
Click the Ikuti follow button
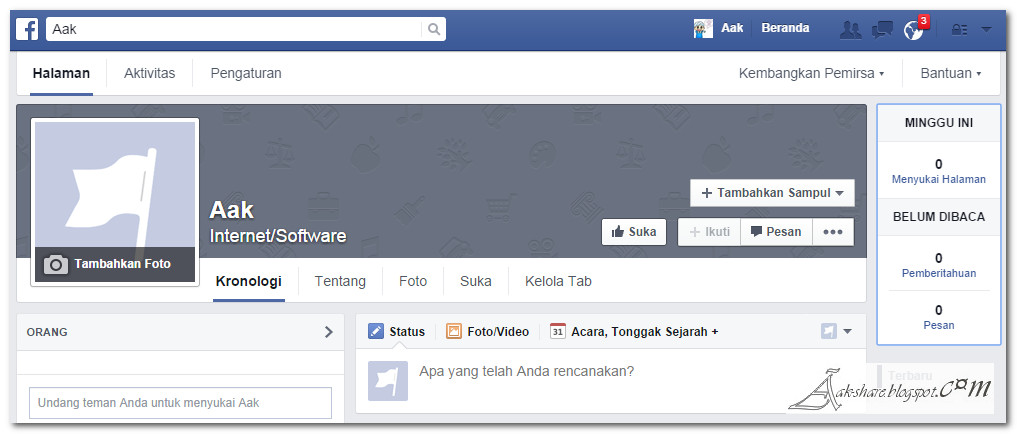709,232
